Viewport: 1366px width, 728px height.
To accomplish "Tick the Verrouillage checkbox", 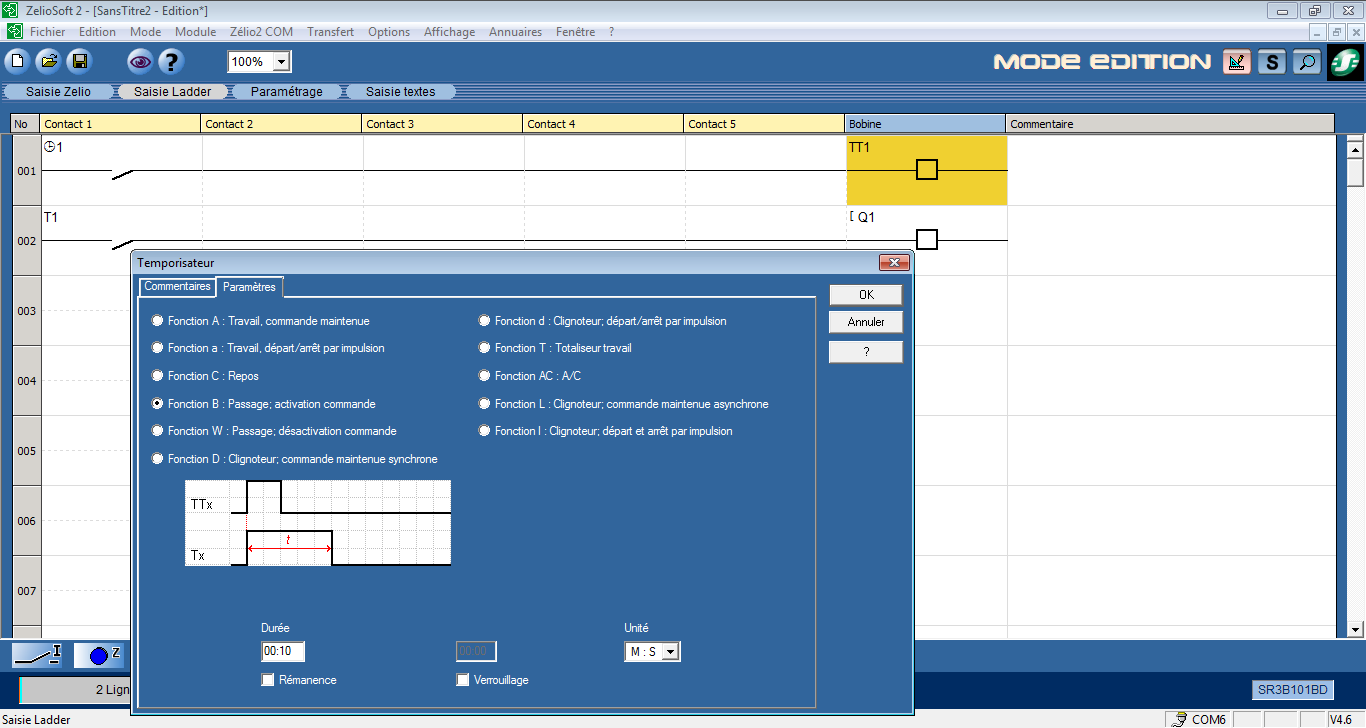I will click(x=463, y=680).
